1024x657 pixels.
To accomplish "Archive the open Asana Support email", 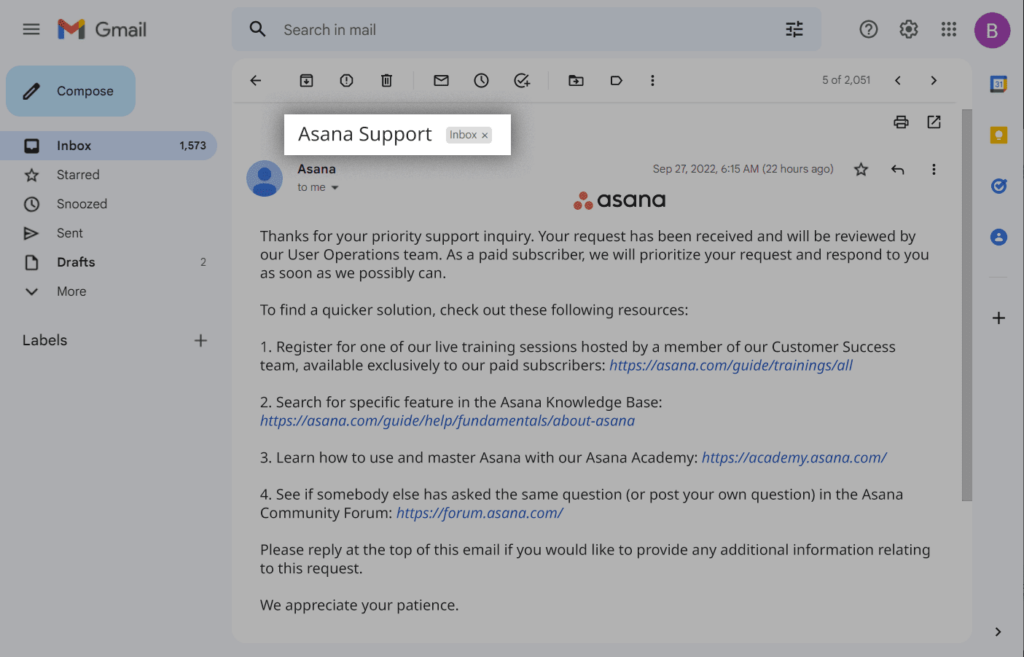I will (x=306, y=80).
